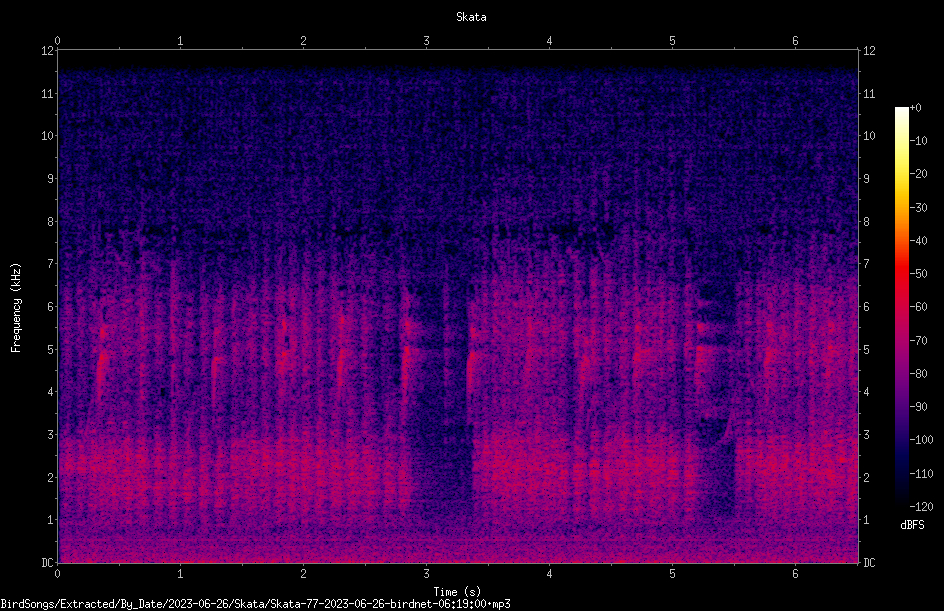Click the '4' tick label on the top time axis
This screenshot has width=944, height=611.
click(x=549, y=41)
